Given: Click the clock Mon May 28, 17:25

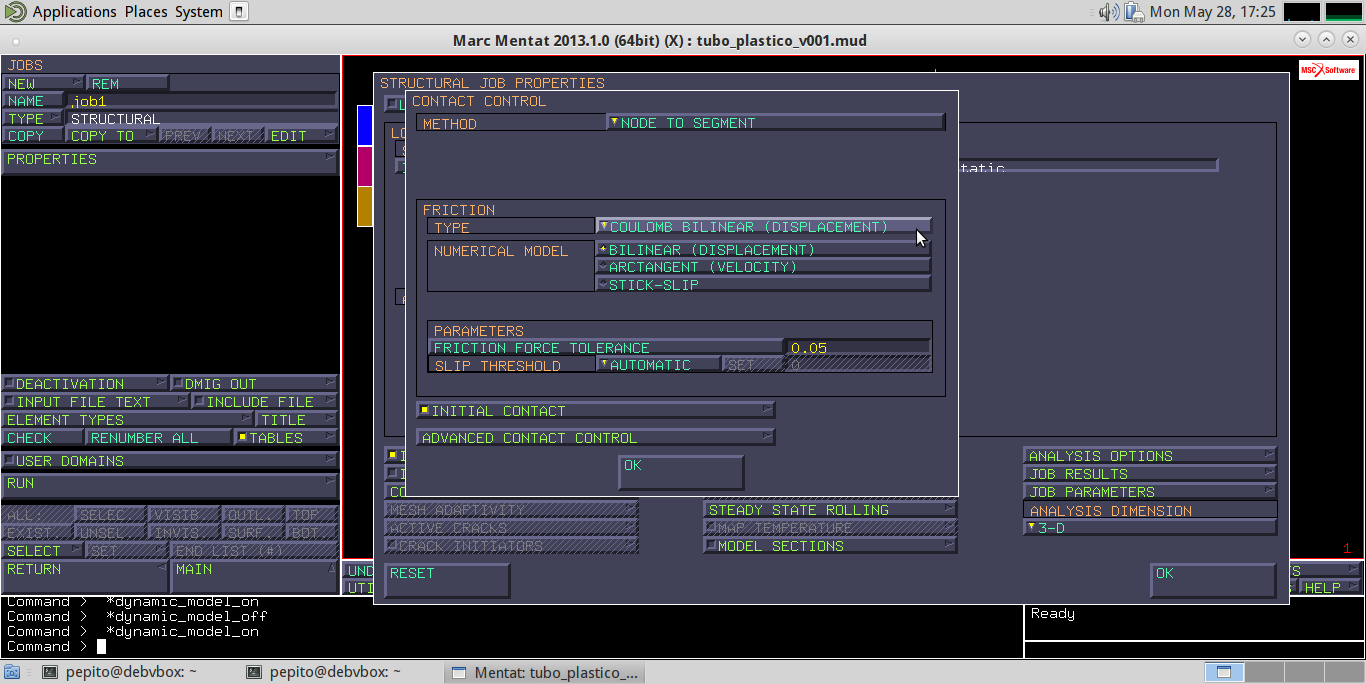Looking at the screenshot, I should [x=1213, y=12].
